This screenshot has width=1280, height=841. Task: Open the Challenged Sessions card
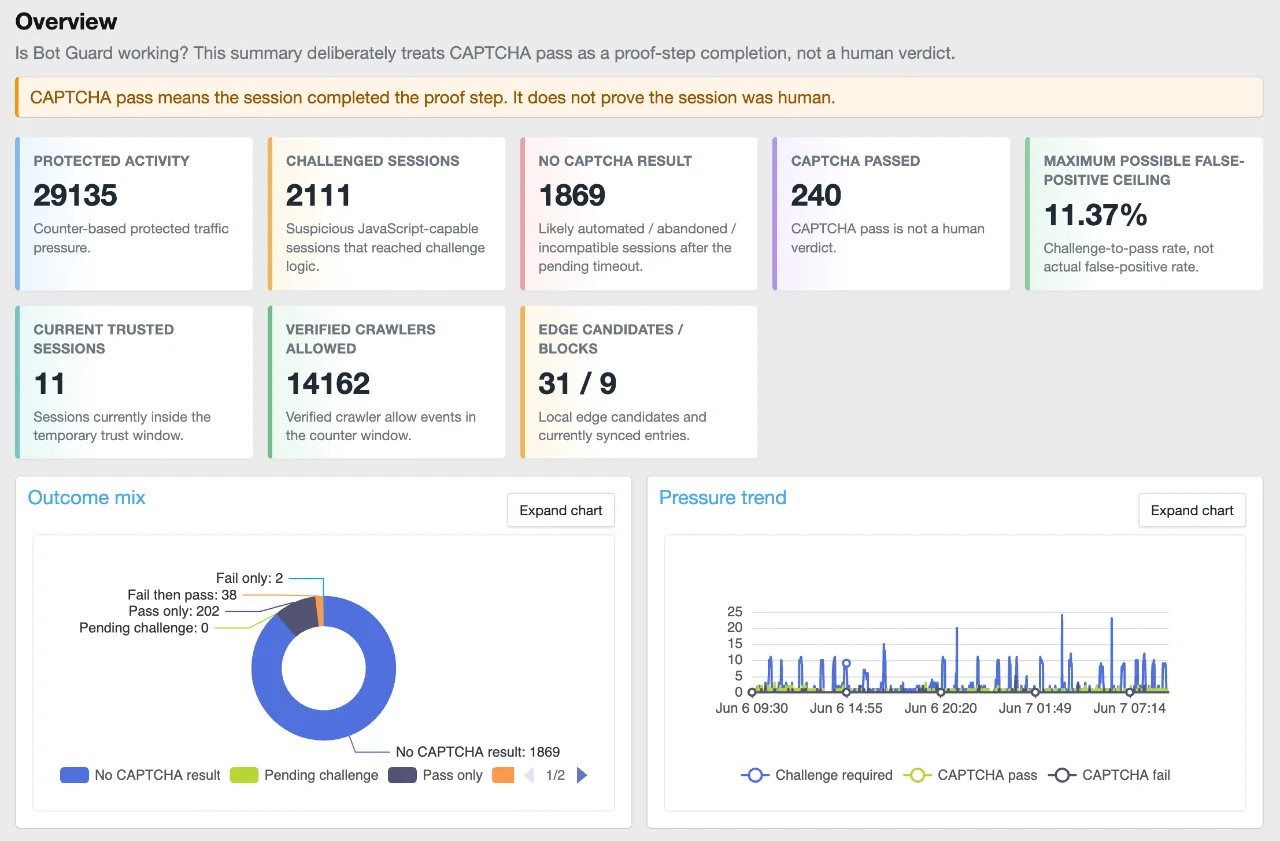[x=386, y=213]
